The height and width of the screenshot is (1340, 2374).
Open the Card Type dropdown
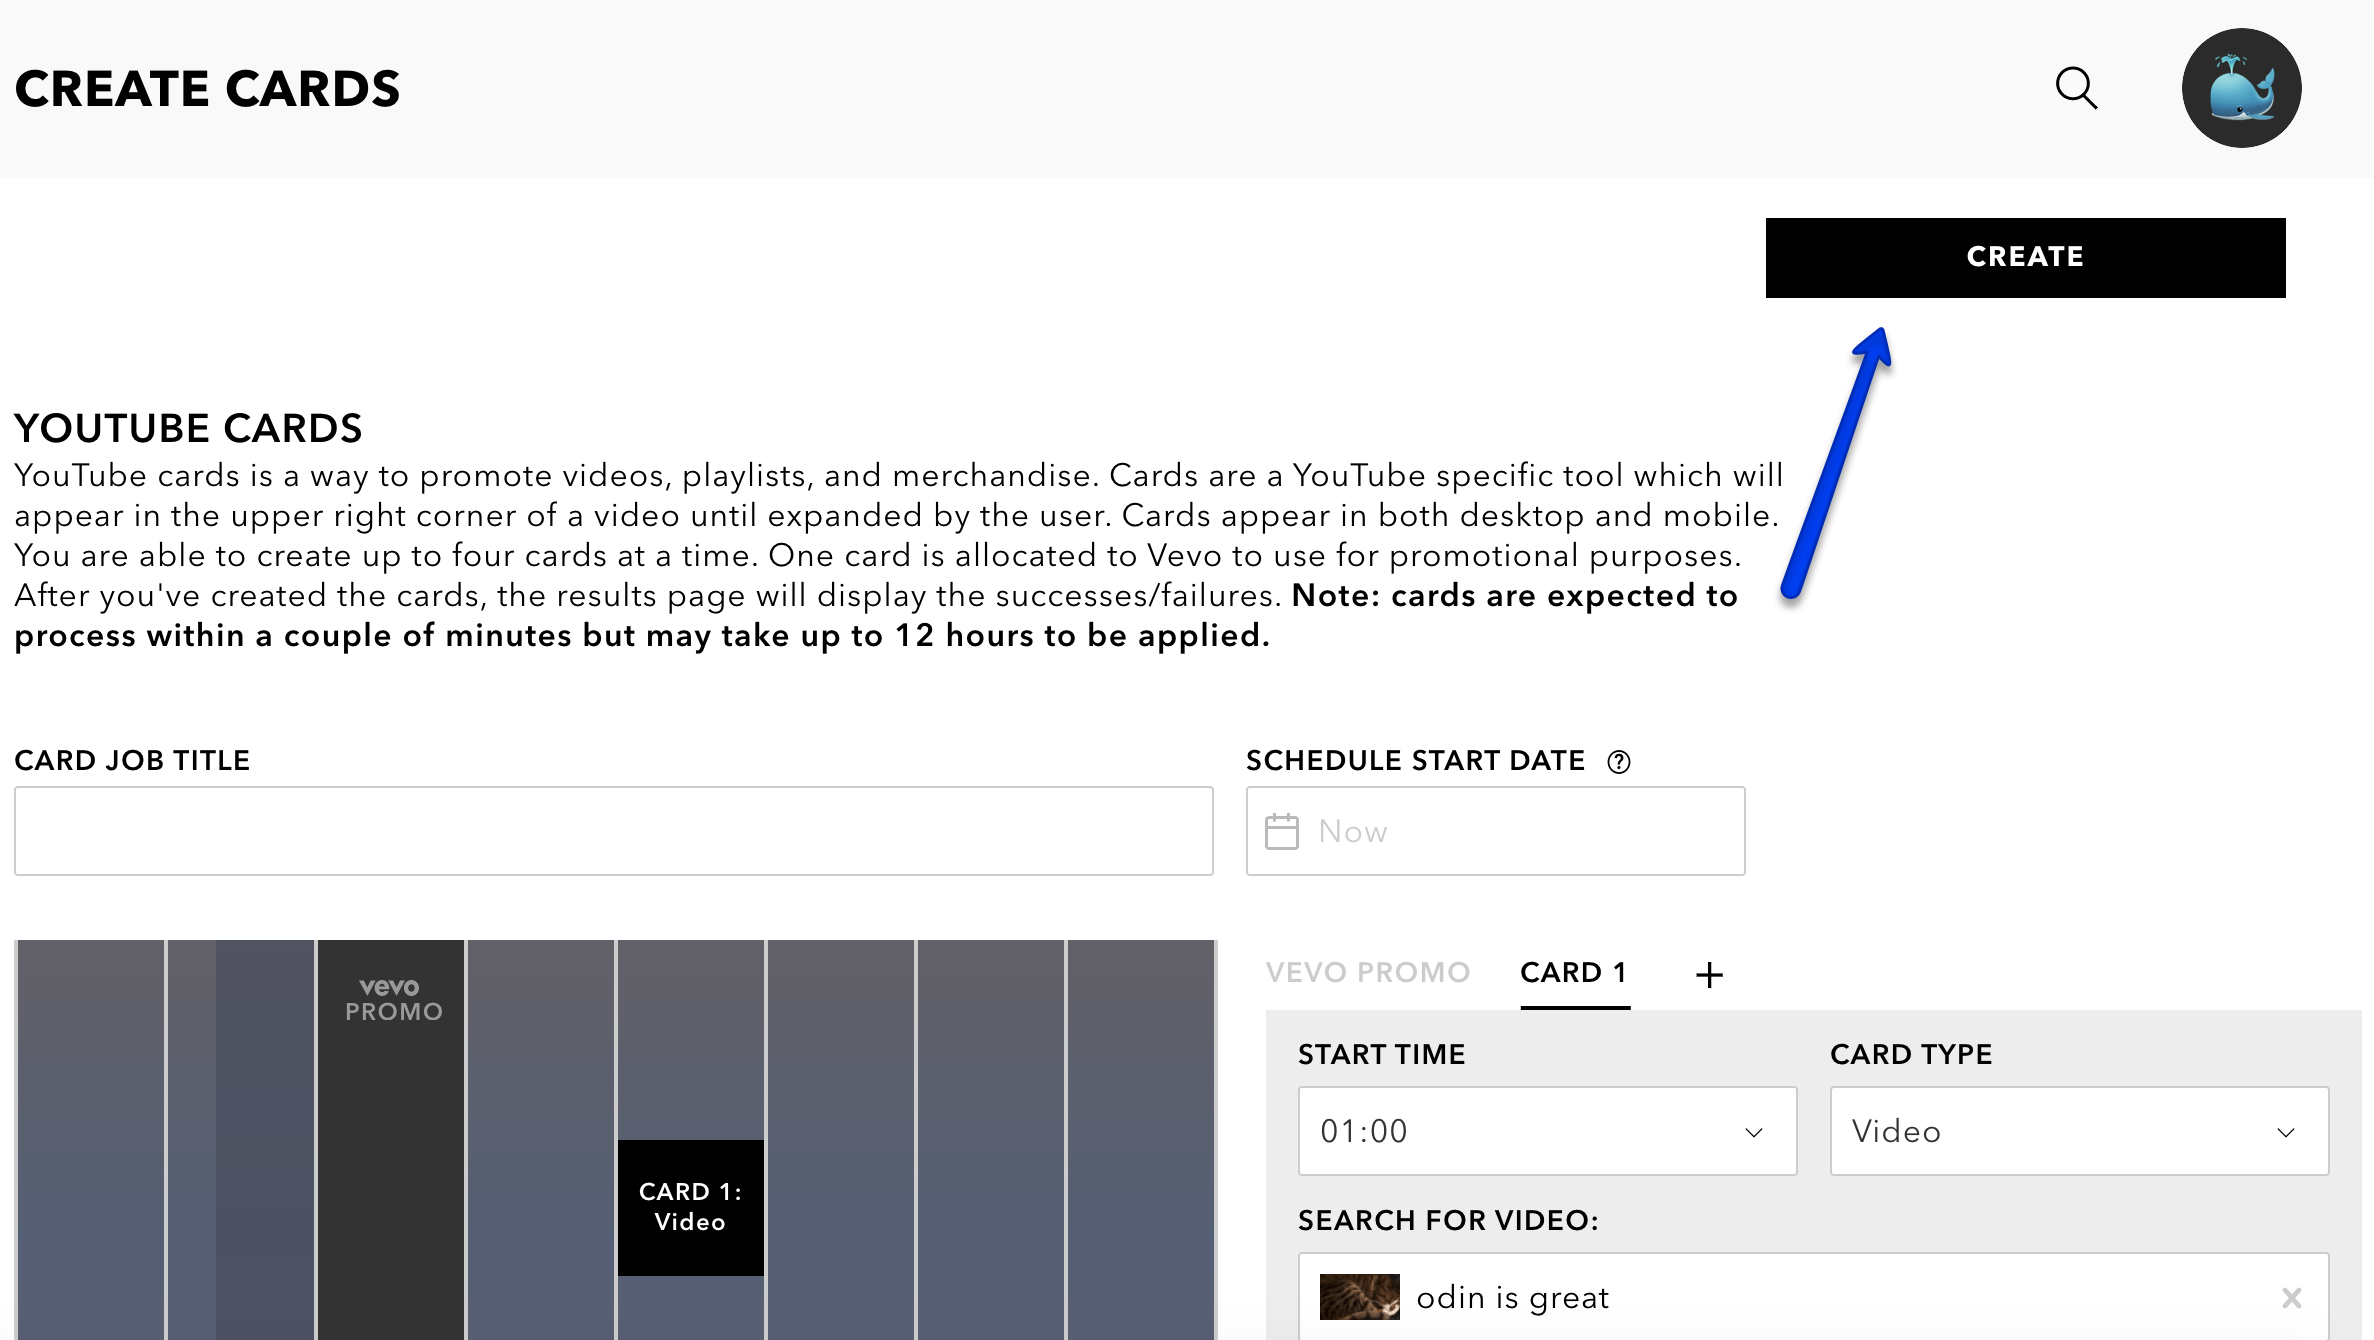[x=2079, y=1131]
